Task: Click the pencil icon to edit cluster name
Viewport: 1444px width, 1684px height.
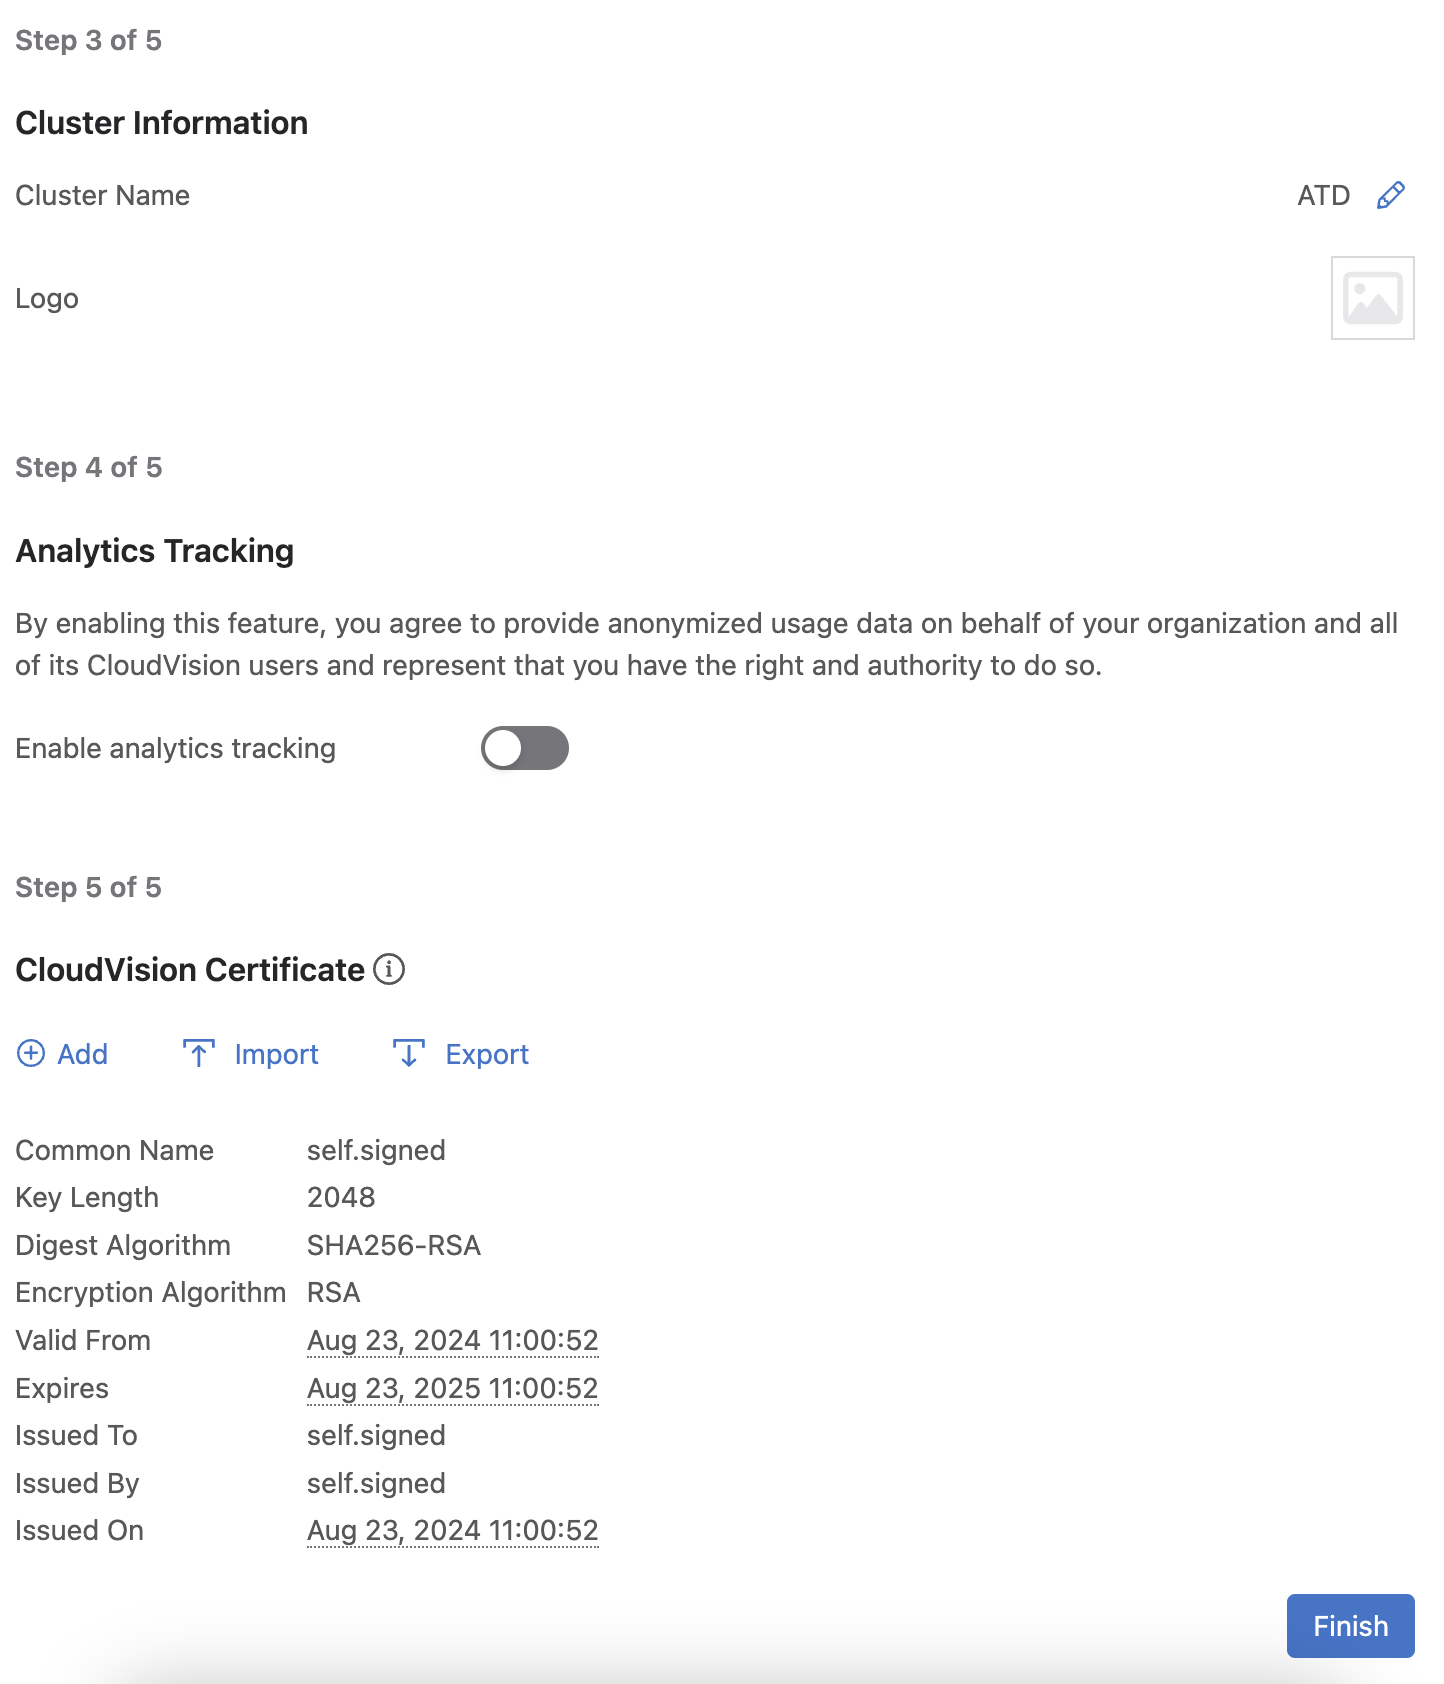Action: click(1390, 195)
